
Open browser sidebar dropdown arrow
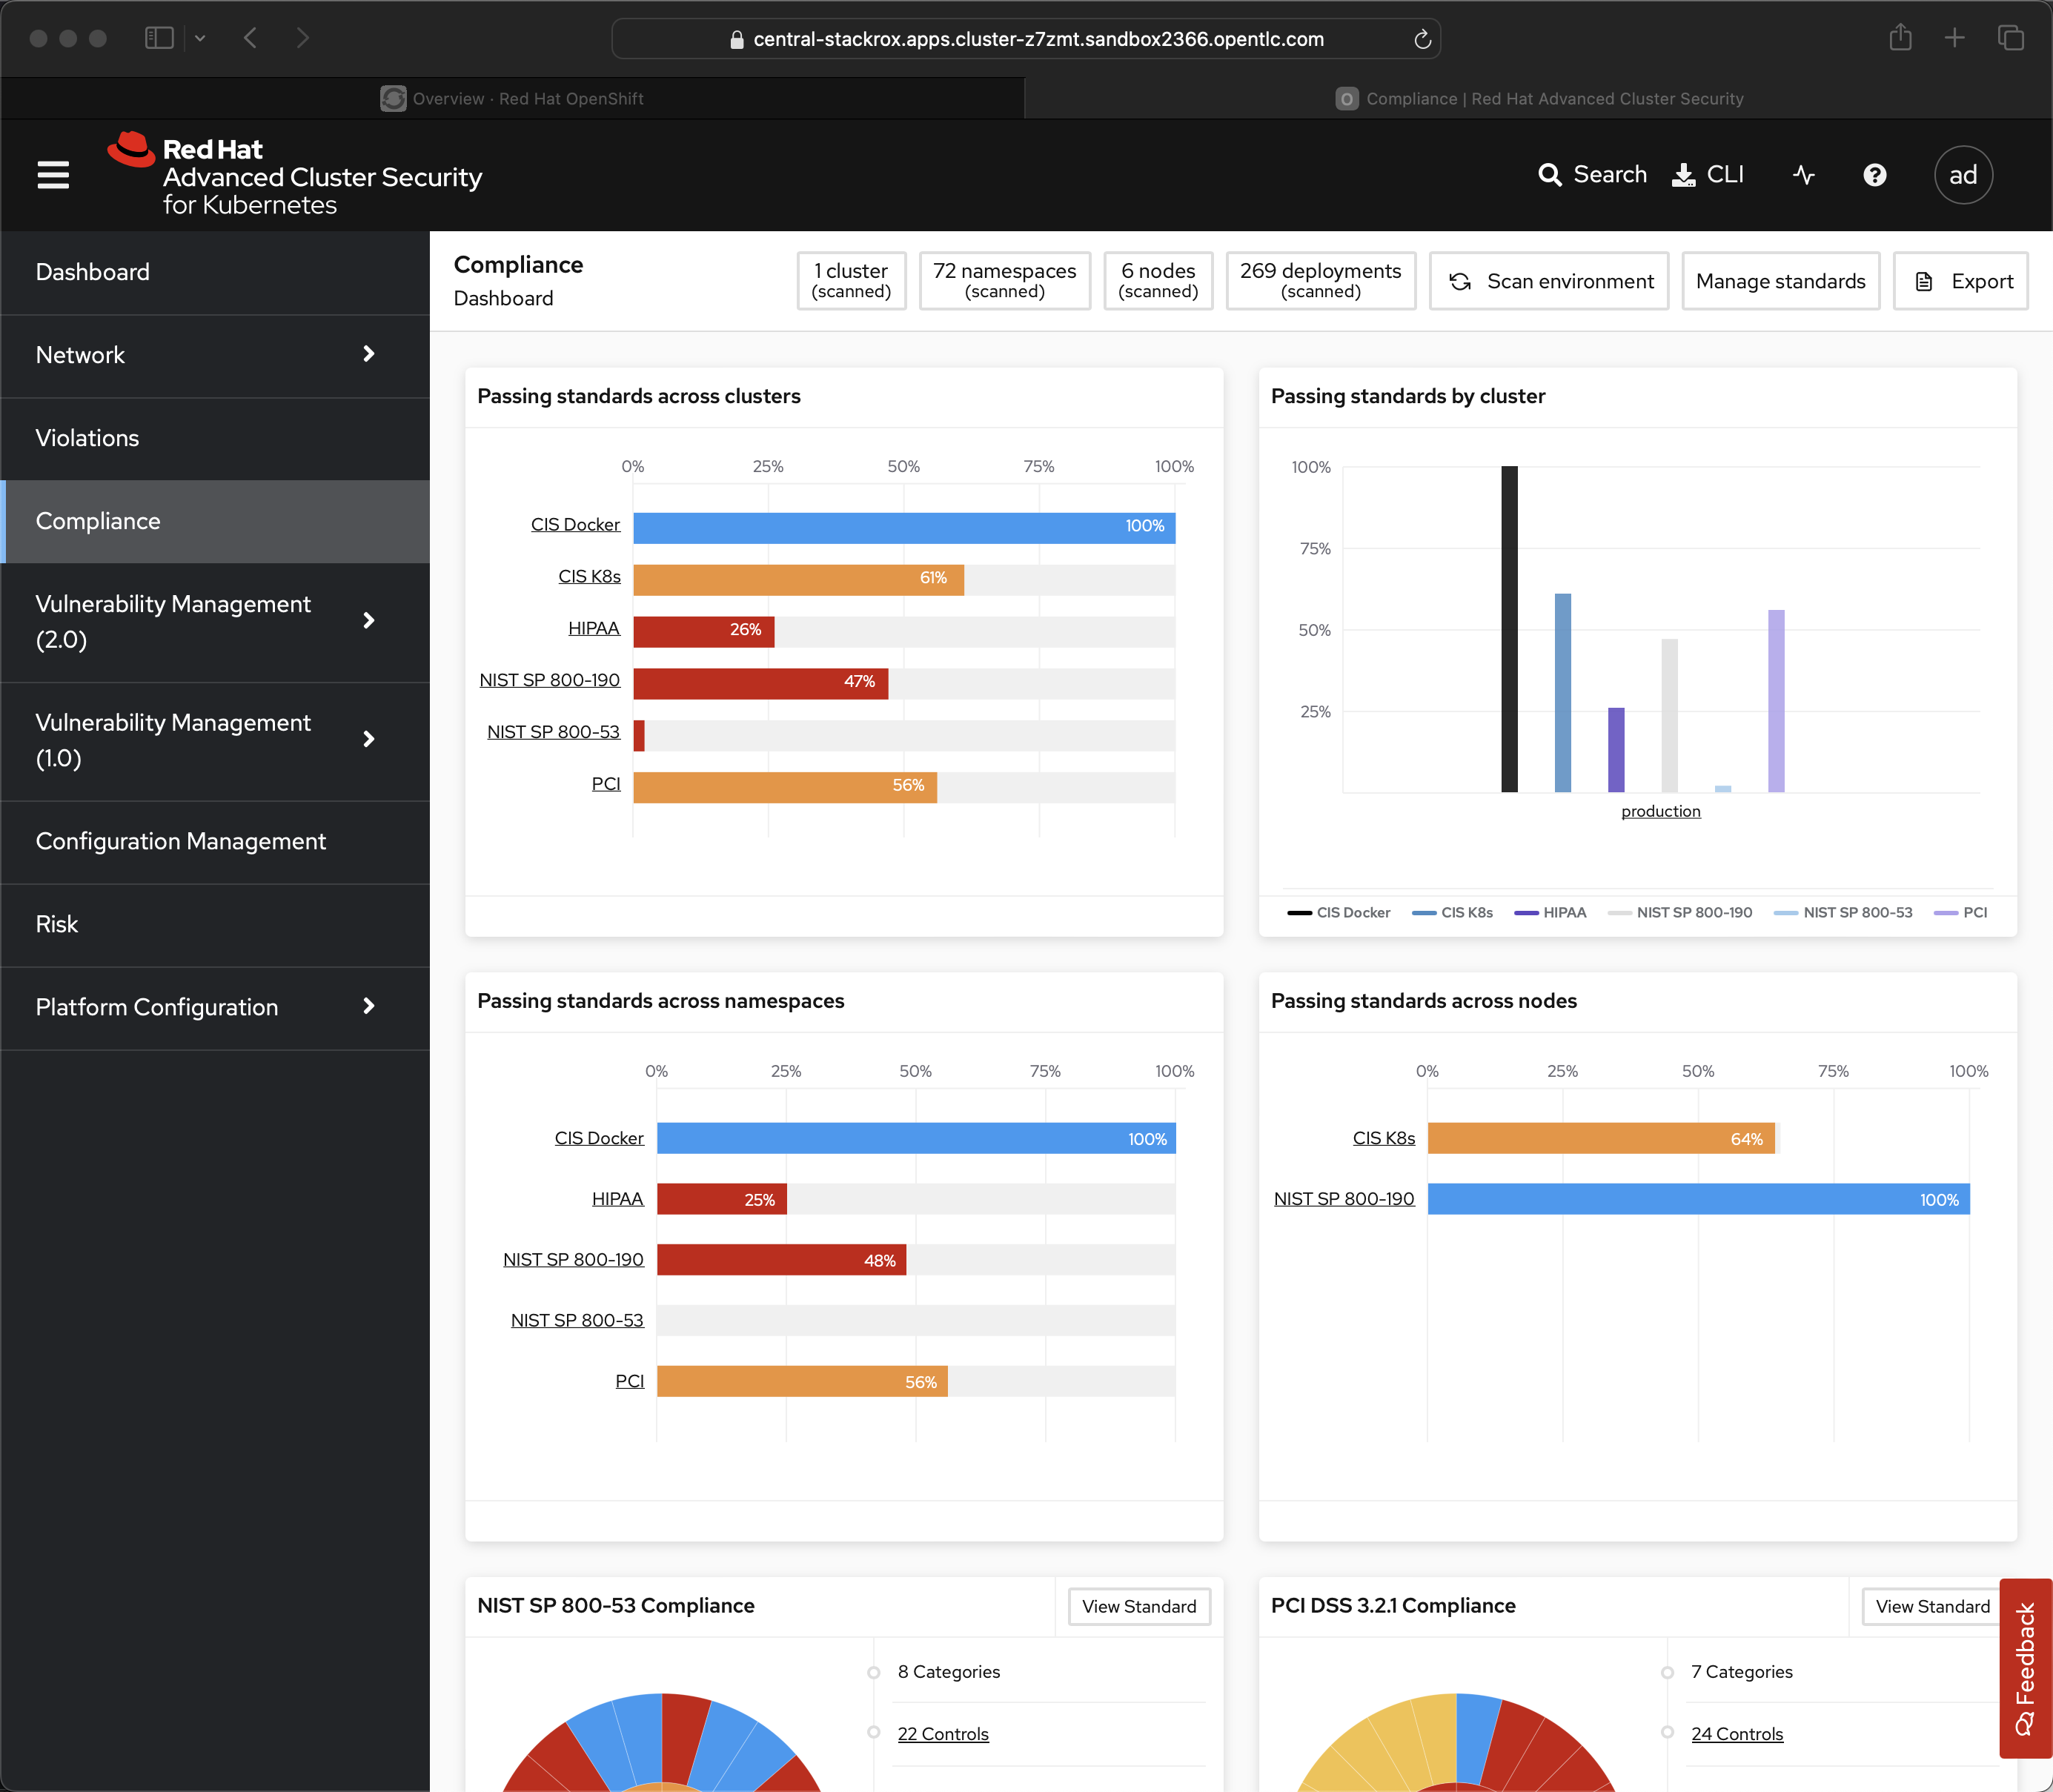(x=200, y=38)
